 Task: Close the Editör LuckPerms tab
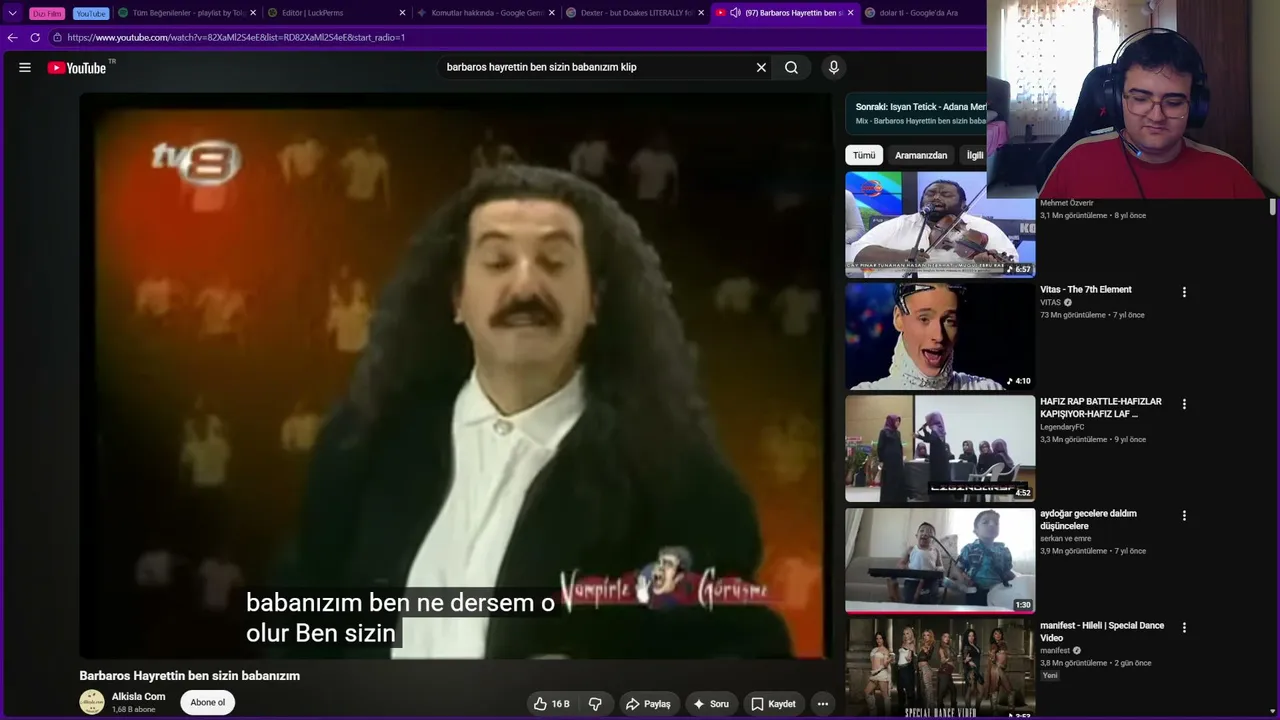(402, 13)
